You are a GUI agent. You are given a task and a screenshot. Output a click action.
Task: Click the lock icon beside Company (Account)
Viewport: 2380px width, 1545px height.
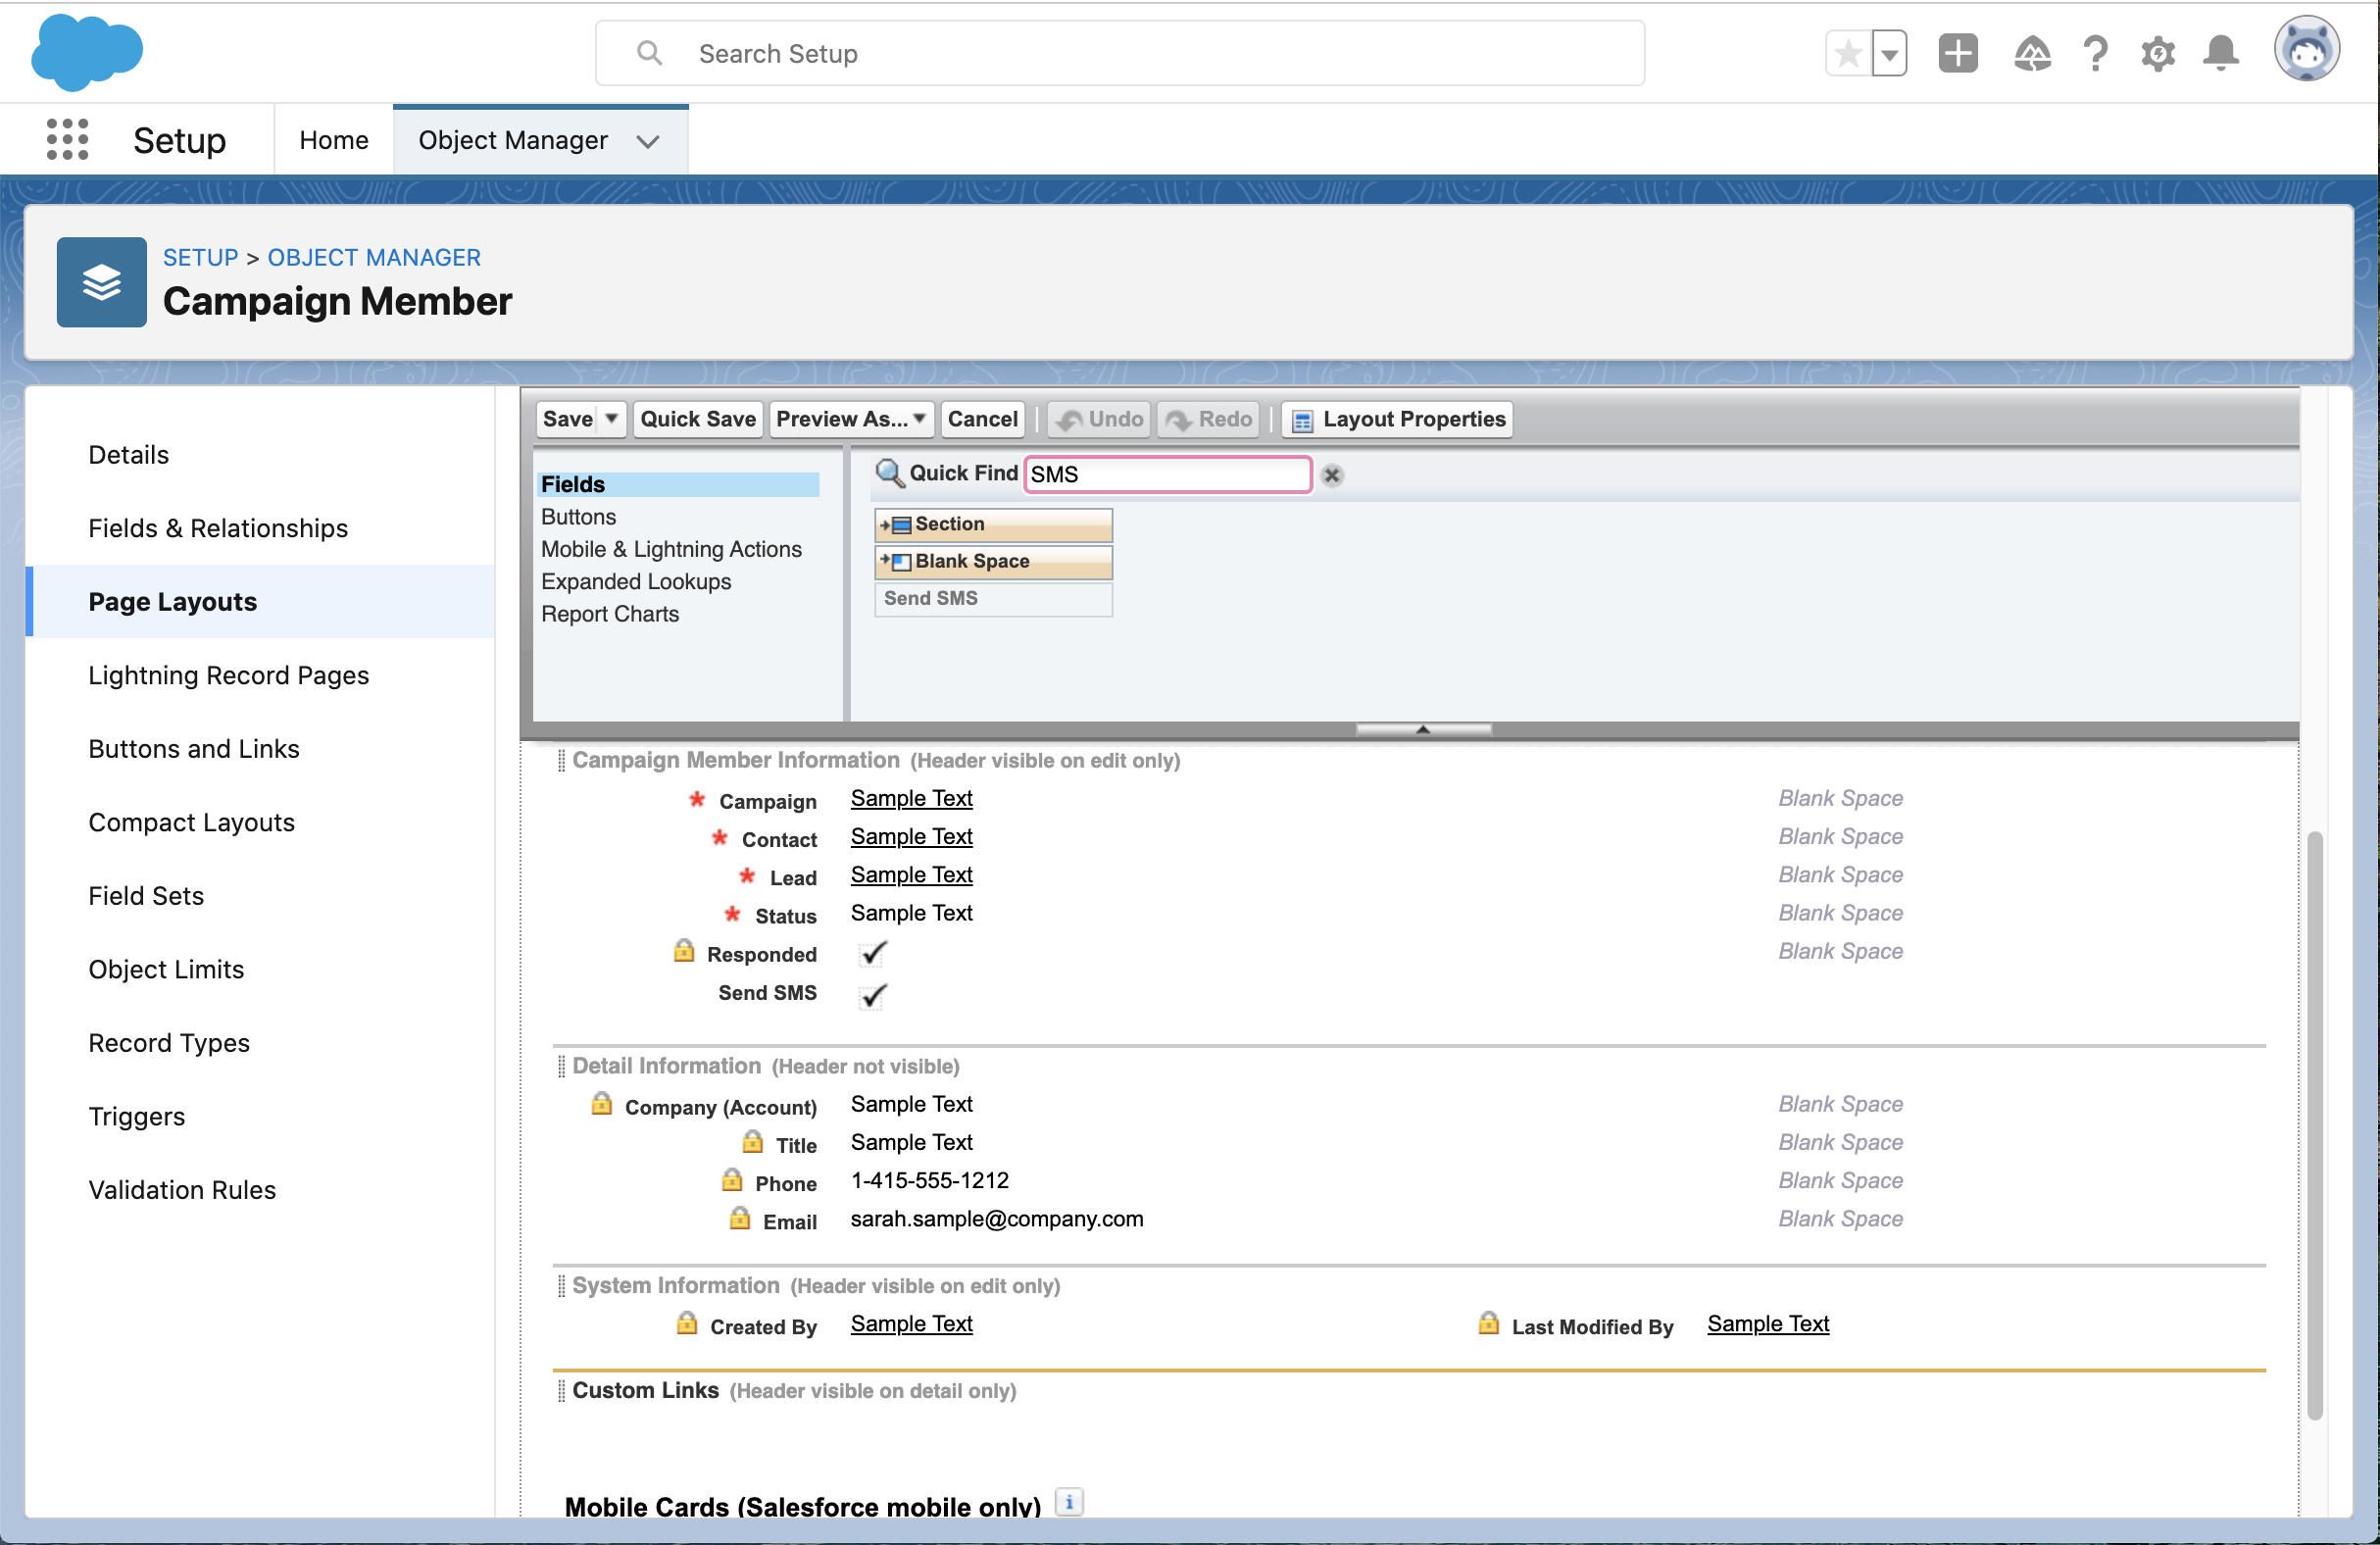coord(602,1104)
